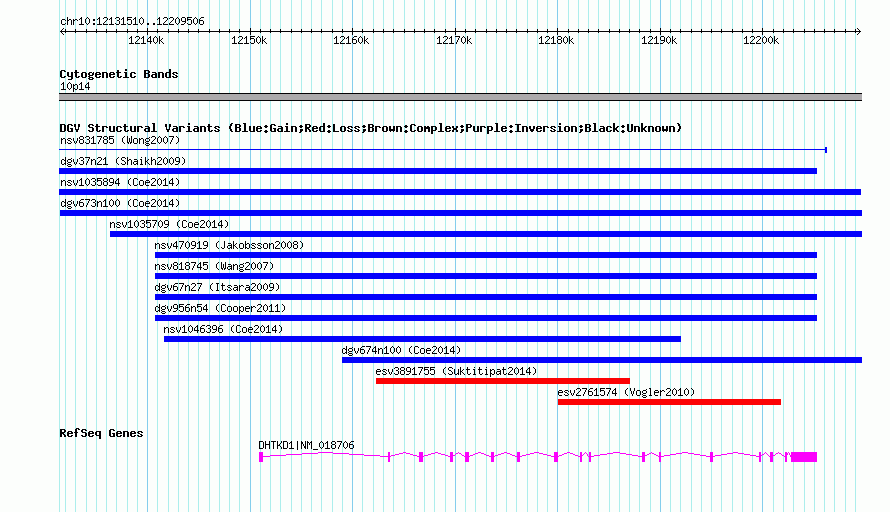Select the dgv673n100 (Coe2014) gain bar
The image size is (890, 512).
point(461,213)
